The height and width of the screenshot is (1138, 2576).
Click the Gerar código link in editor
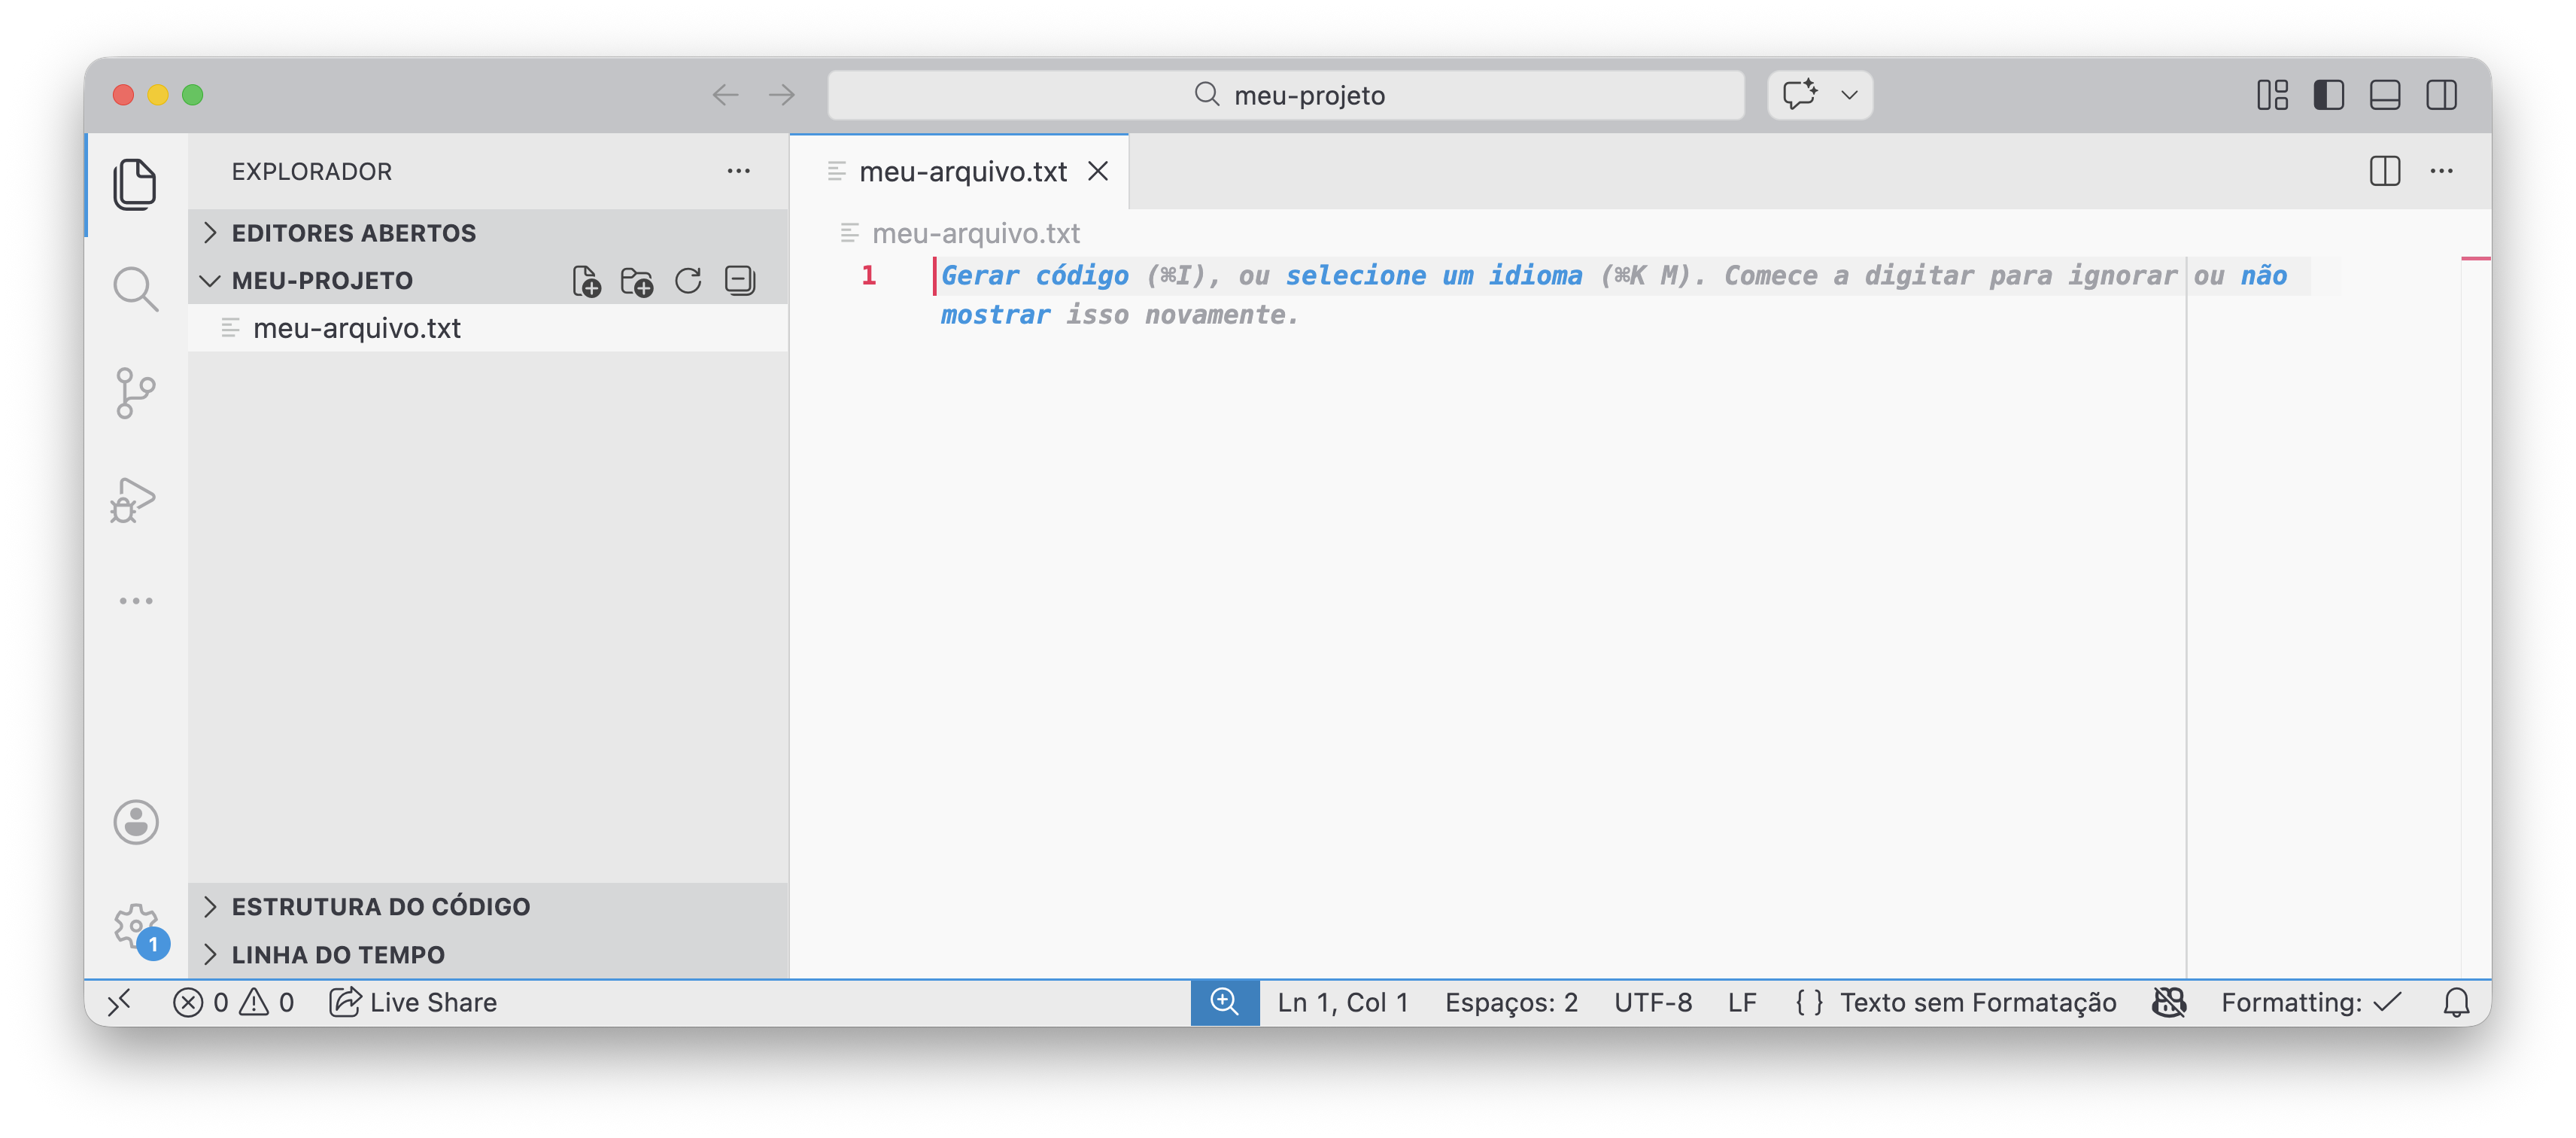[1035, 276]
